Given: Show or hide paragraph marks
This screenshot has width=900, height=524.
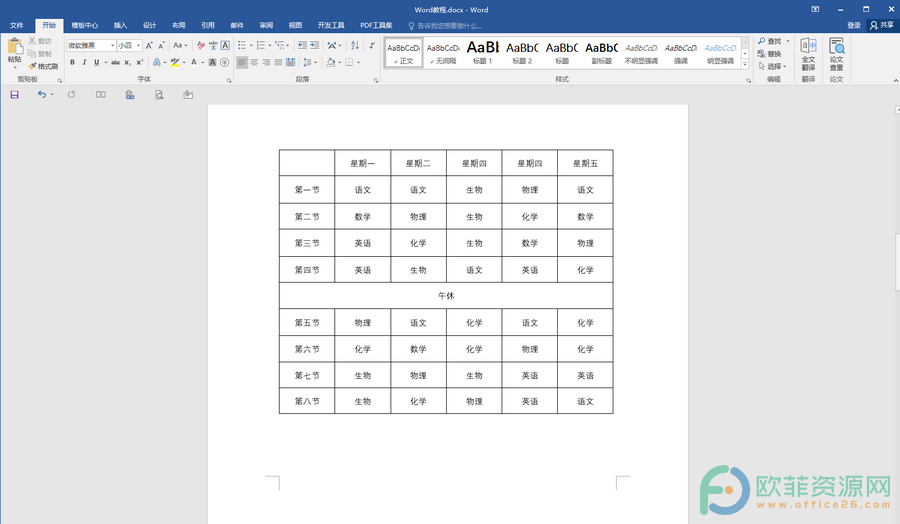Looking at the screenshot, I should tap(373, 45).
